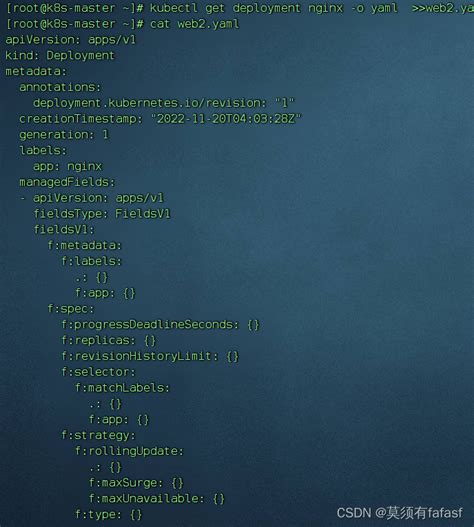Click the 'metadata:' key
Screen dimensions: 474x527
tap(36, 71)
